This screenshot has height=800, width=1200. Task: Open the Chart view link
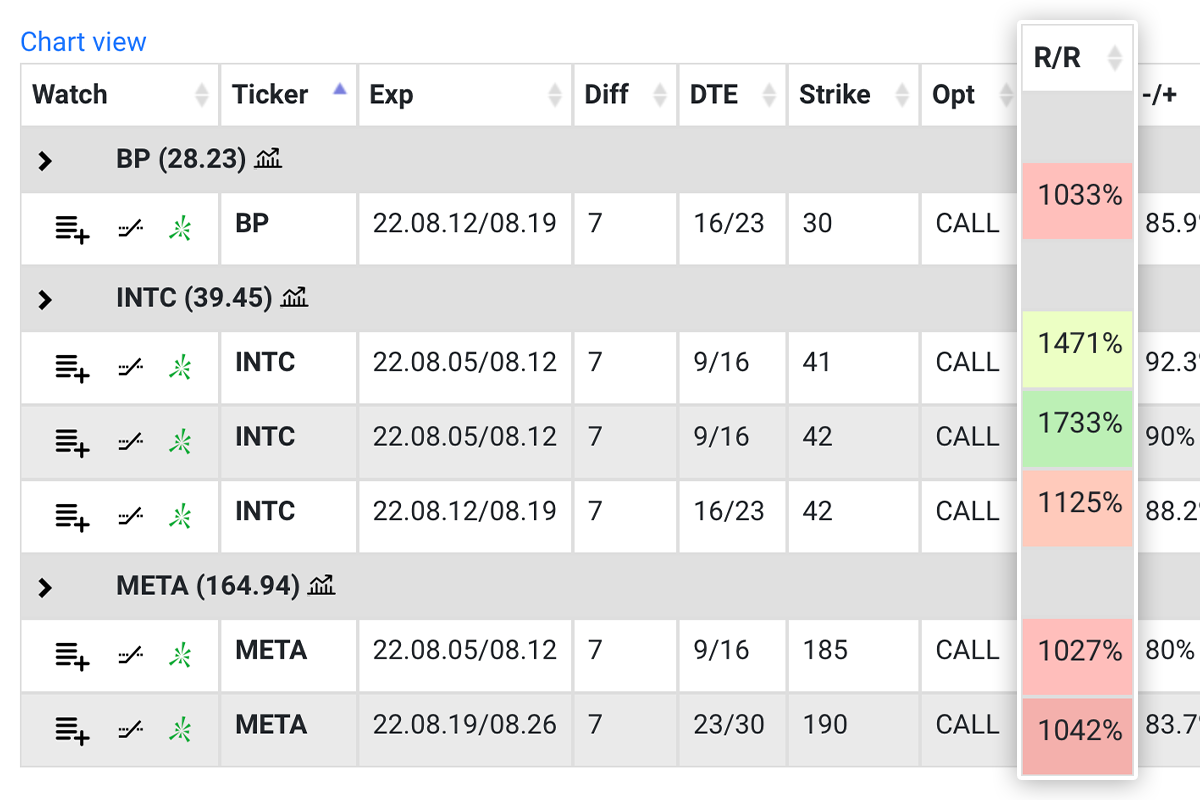point(83,42)
